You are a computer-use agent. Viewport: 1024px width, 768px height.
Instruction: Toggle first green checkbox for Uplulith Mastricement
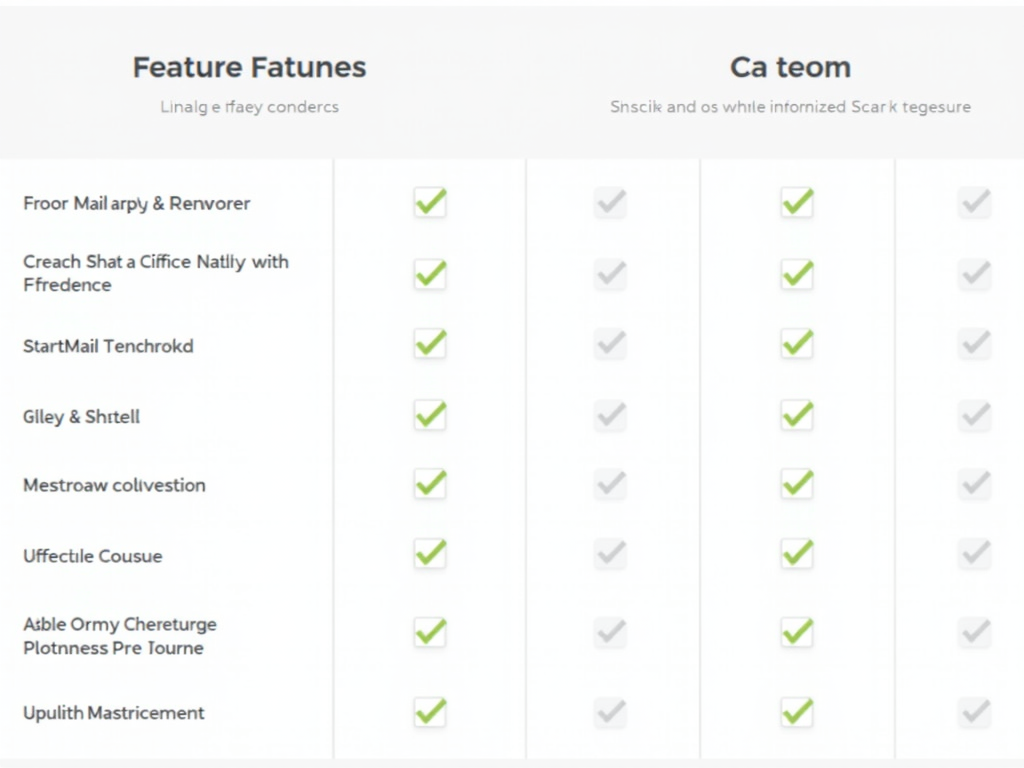tap(430, 712)
